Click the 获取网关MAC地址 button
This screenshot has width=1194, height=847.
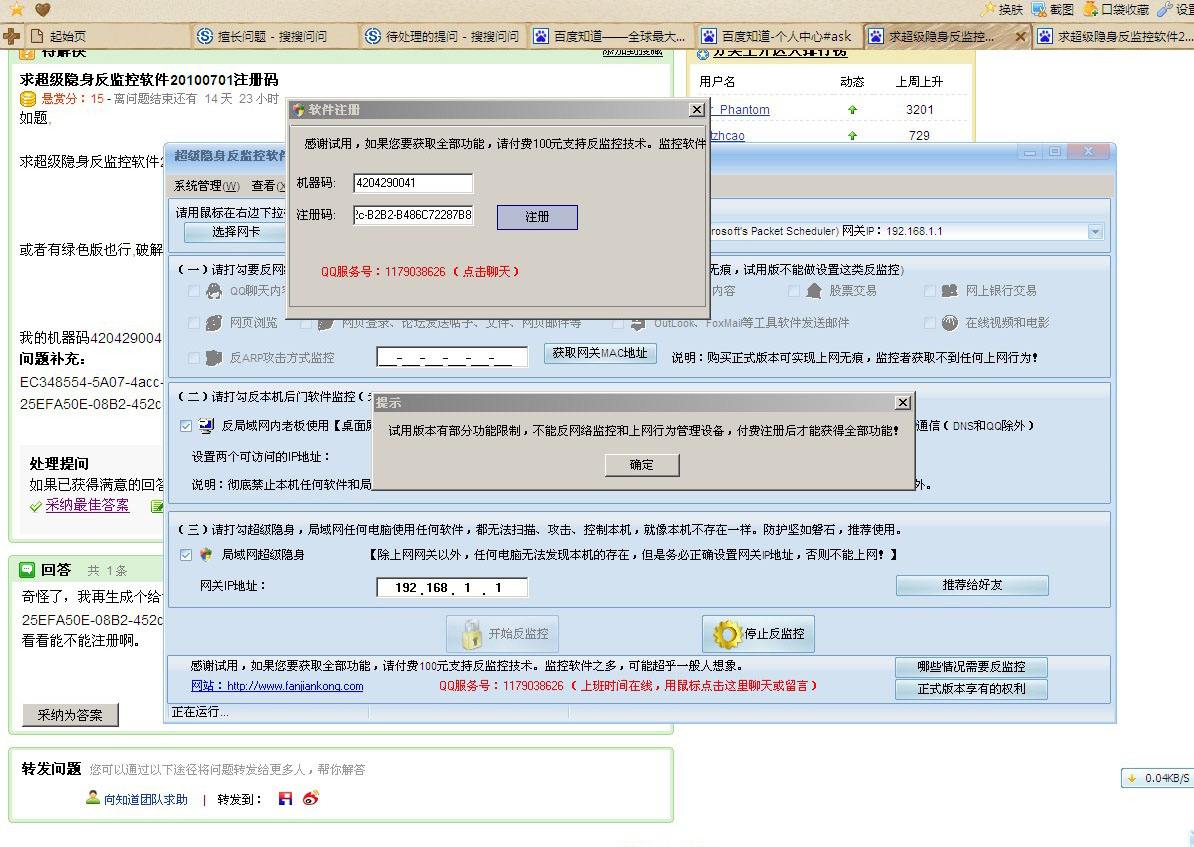pos(600,353)
